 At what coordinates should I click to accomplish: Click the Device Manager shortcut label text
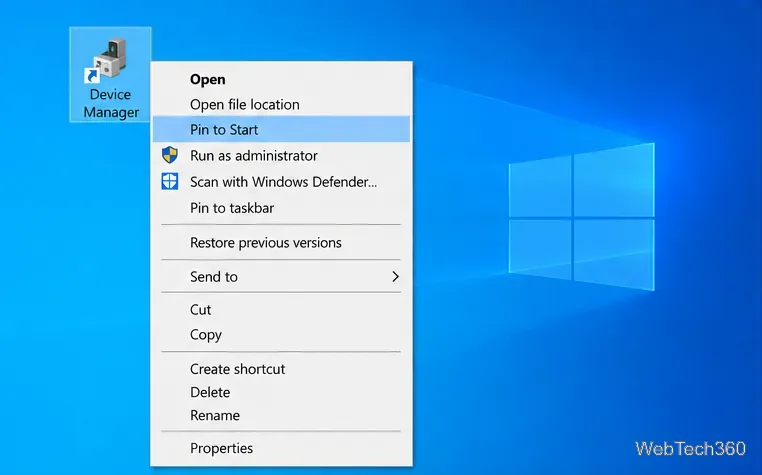(x=111, y=103)
